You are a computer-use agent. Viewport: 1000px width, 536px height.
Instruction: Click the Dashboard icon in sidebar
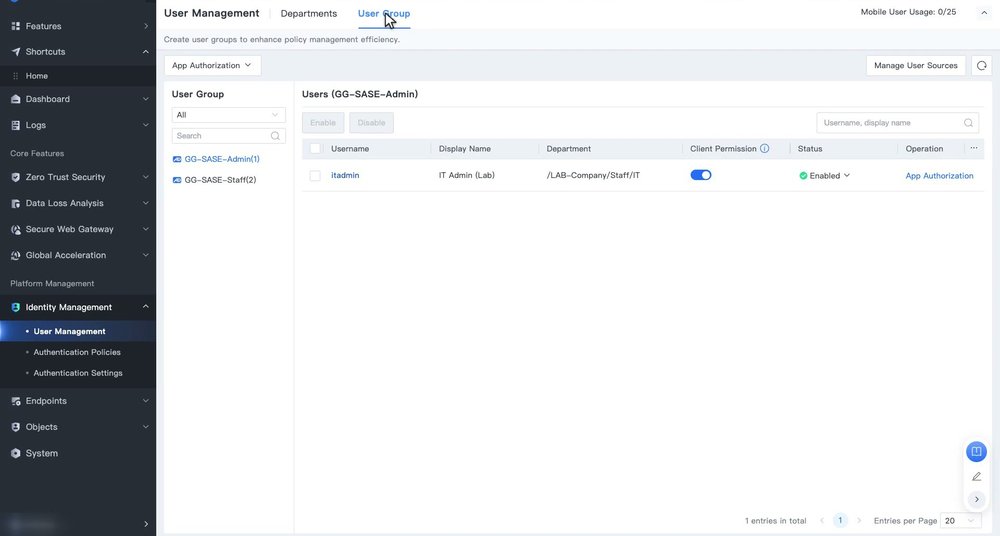click(16, 99)
